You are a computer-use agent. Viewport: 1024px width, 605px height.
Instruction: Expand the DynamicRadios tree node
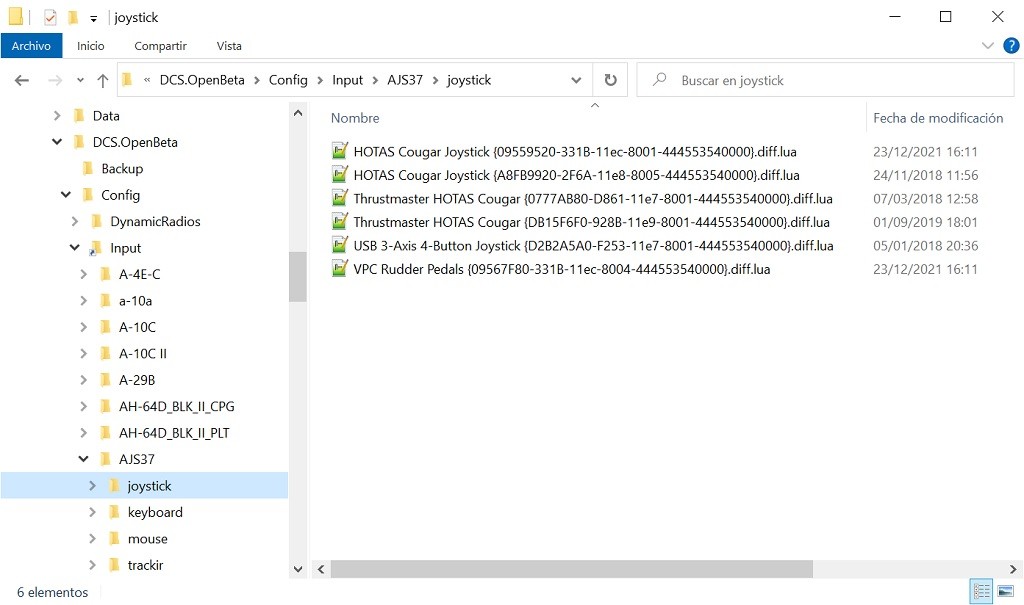coord(74,221)
